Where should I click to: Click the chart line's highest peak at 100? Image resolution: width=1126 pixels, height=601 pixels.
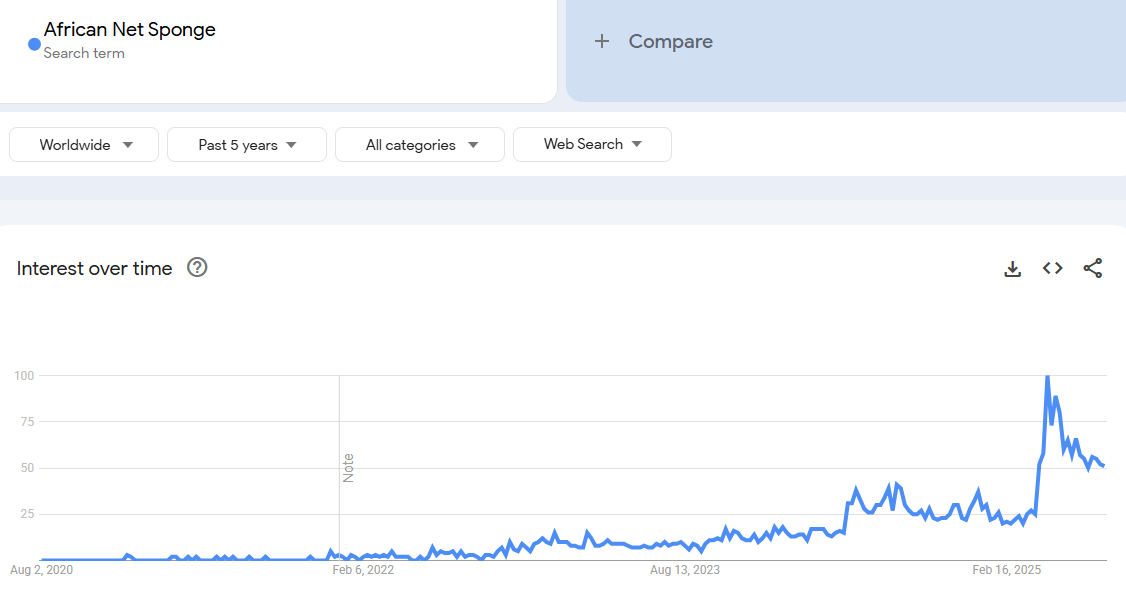tap(1047, 377)
